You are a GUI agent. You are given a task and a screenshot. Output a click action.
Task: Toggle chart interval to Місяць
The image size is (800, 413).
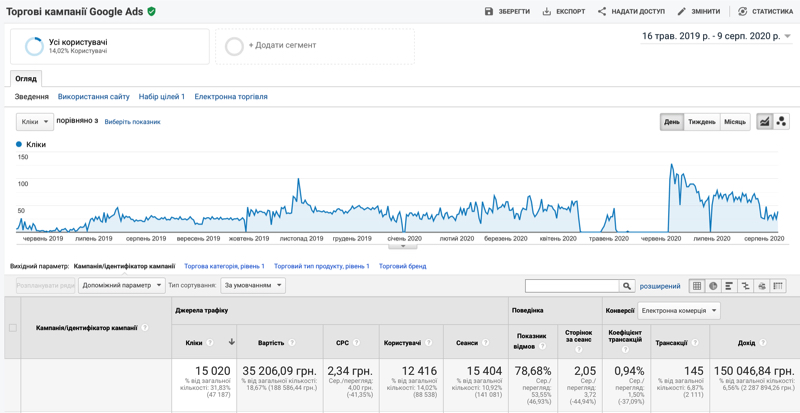pos(734,122)
